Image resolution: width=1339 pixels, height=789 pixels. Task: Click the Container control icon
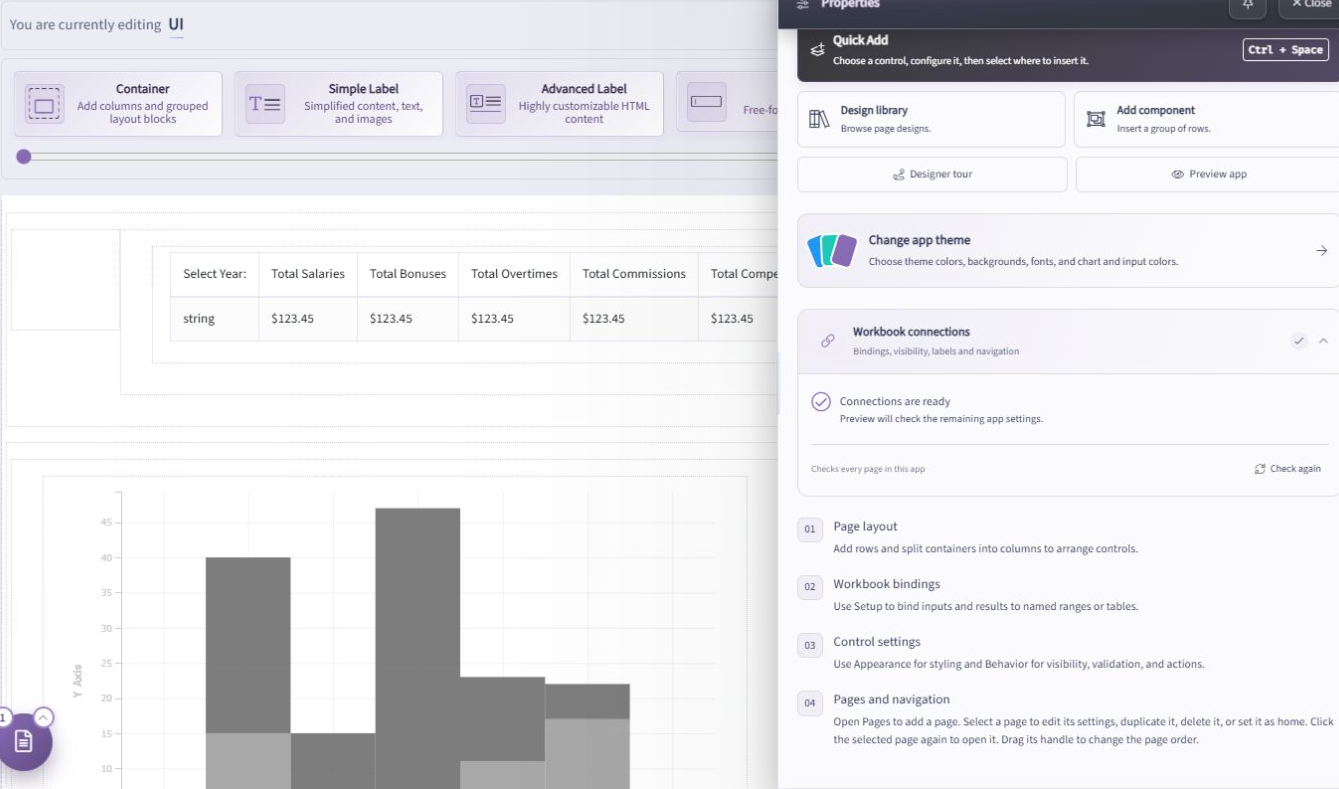click(x=44, y=104)
